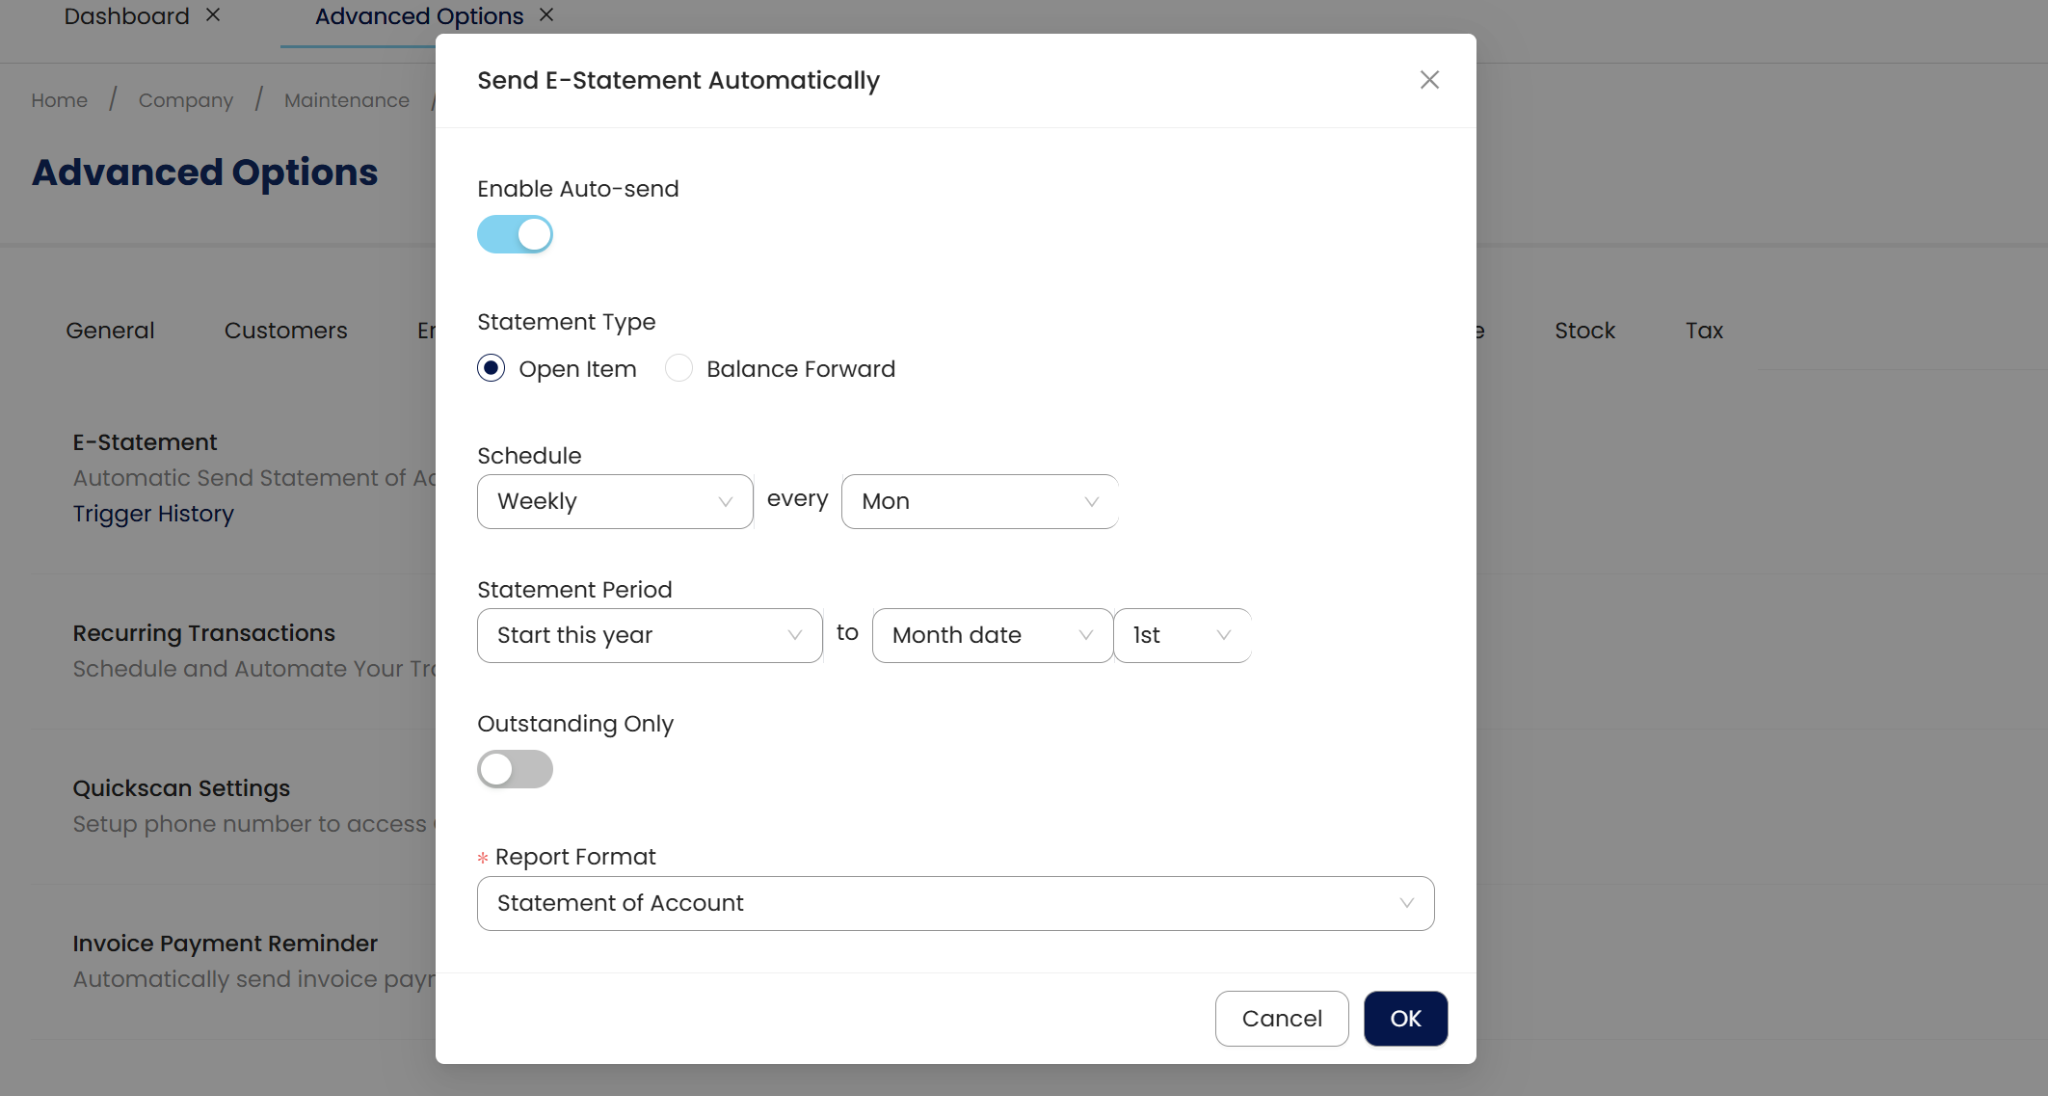Screen dimensions: 2048x1096
Task: Open Start this year period dropdown
Action: pos(649,635)
